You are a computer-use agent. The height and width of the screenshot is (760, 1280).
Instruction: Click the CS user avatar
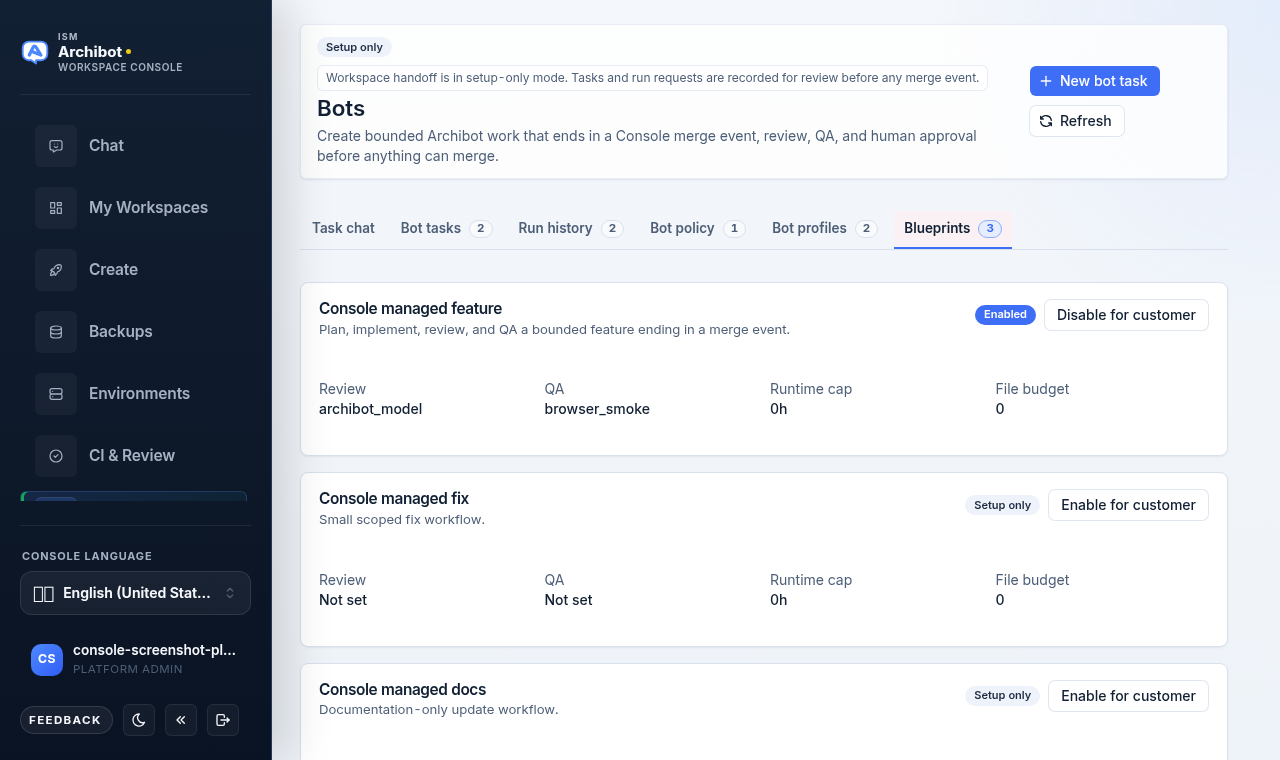coord(47,659)
